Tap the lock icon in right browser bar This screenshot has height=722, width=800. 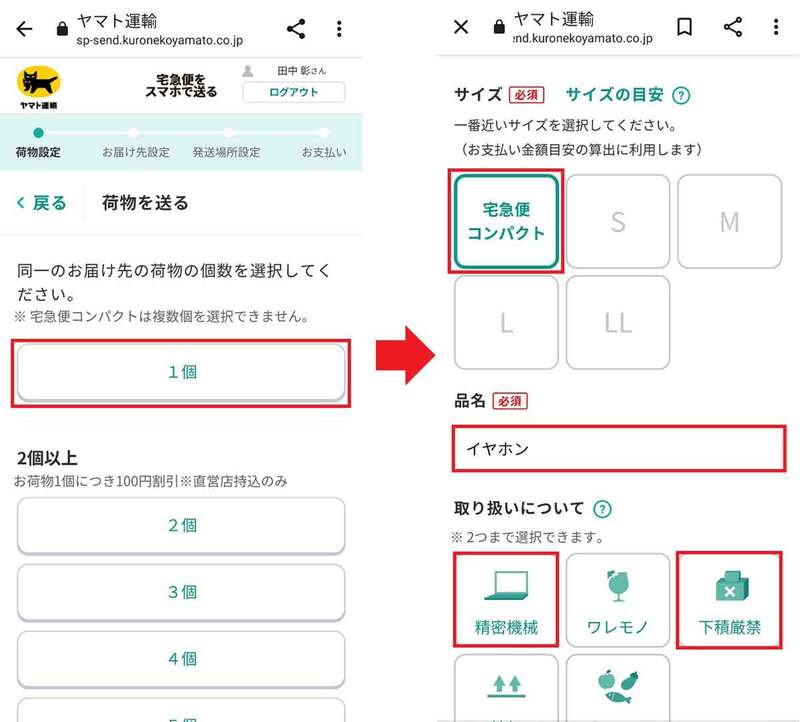tap(499, 27)
